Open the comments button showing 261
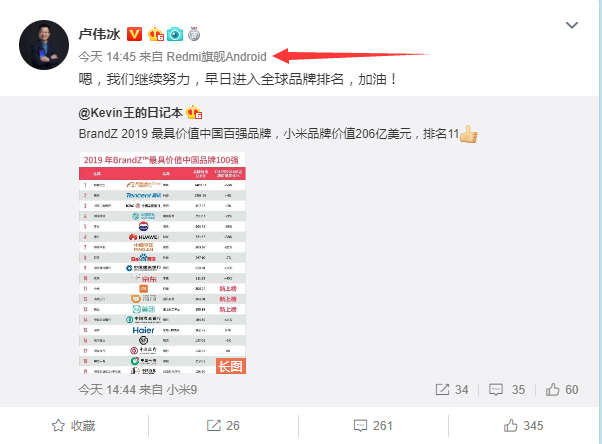The image size is (602, 444). click(373, 426)
